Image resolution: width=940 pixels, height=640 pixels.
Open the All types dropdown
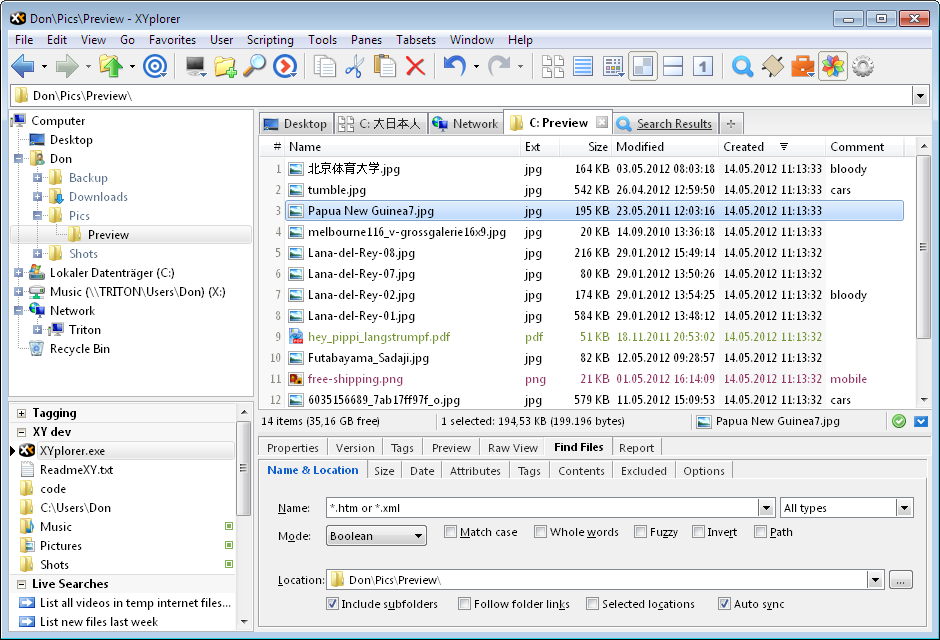847,508
